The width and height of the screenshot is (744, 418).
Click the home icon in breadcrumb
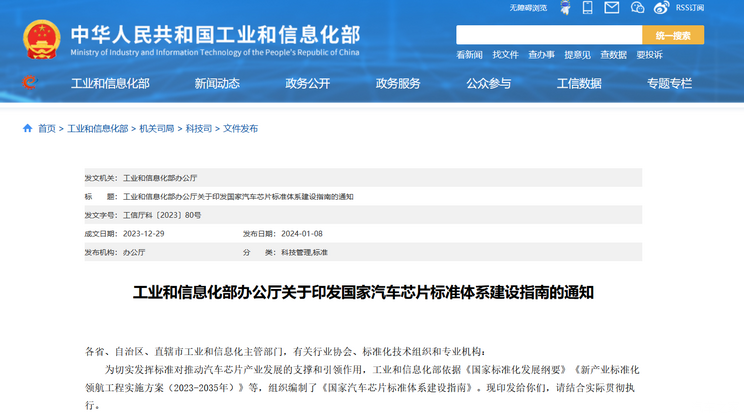point(28,128)
